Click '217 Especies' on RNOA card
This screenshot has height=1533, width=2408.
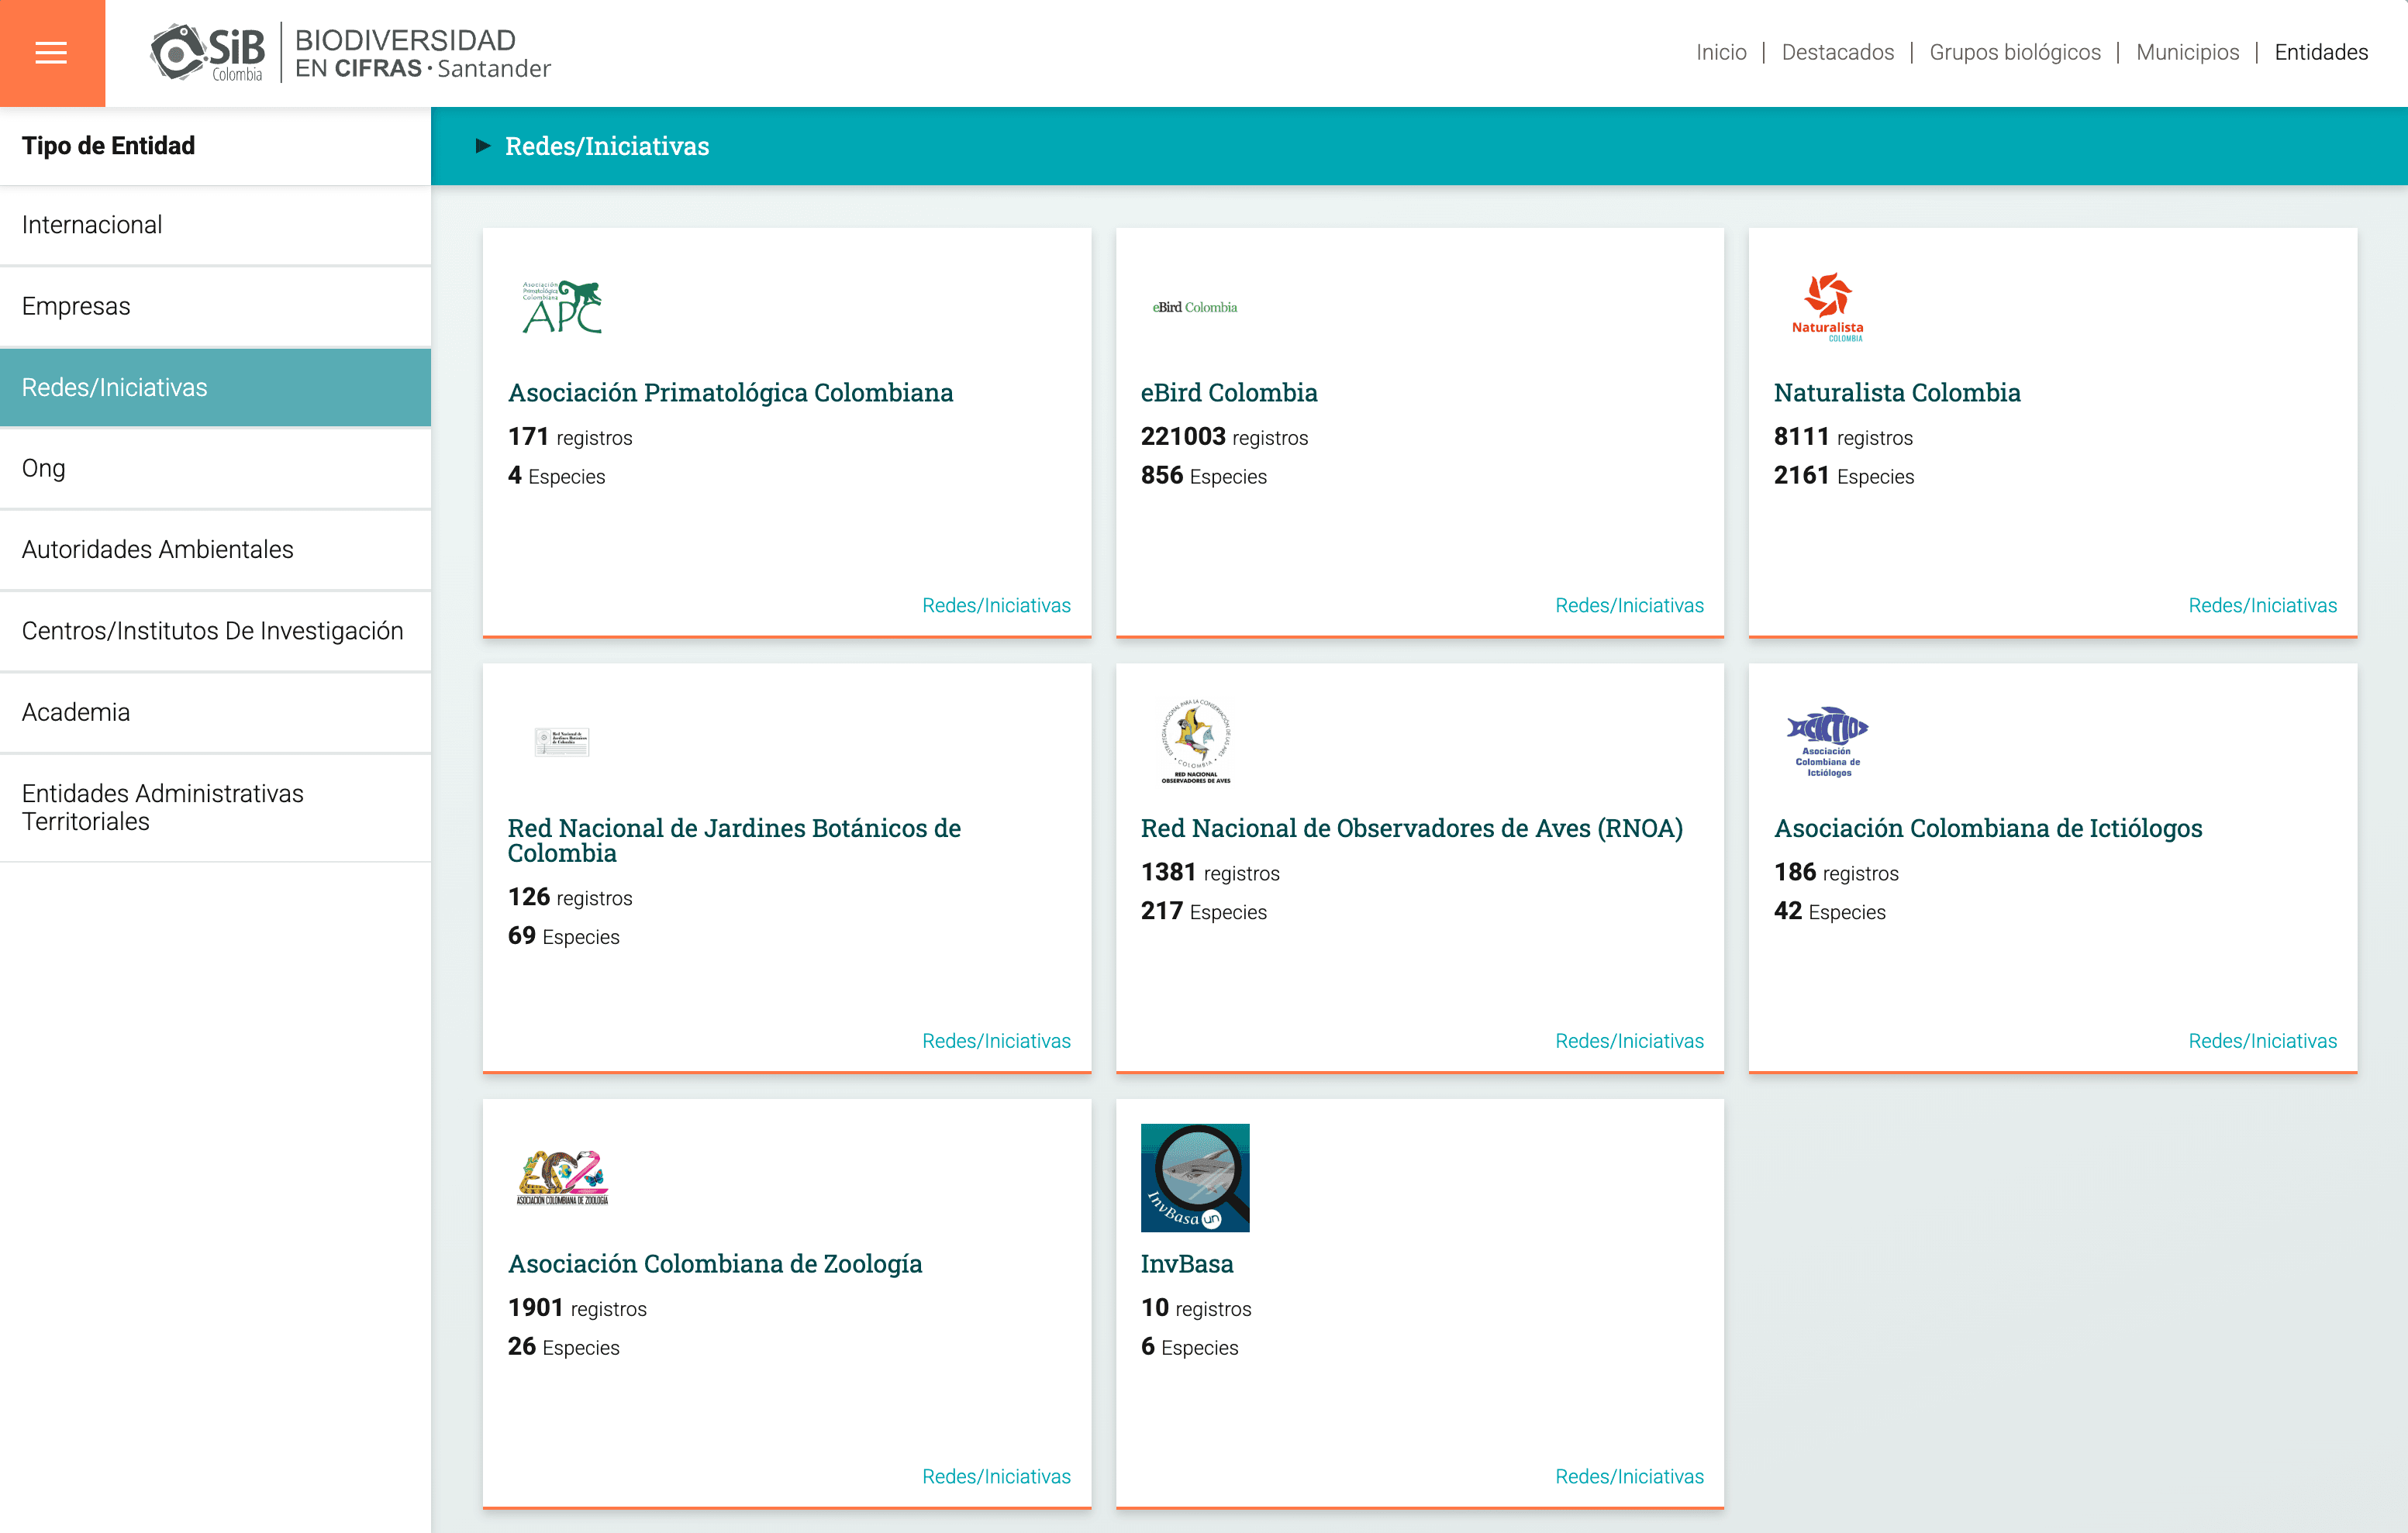pos(1204,912)
